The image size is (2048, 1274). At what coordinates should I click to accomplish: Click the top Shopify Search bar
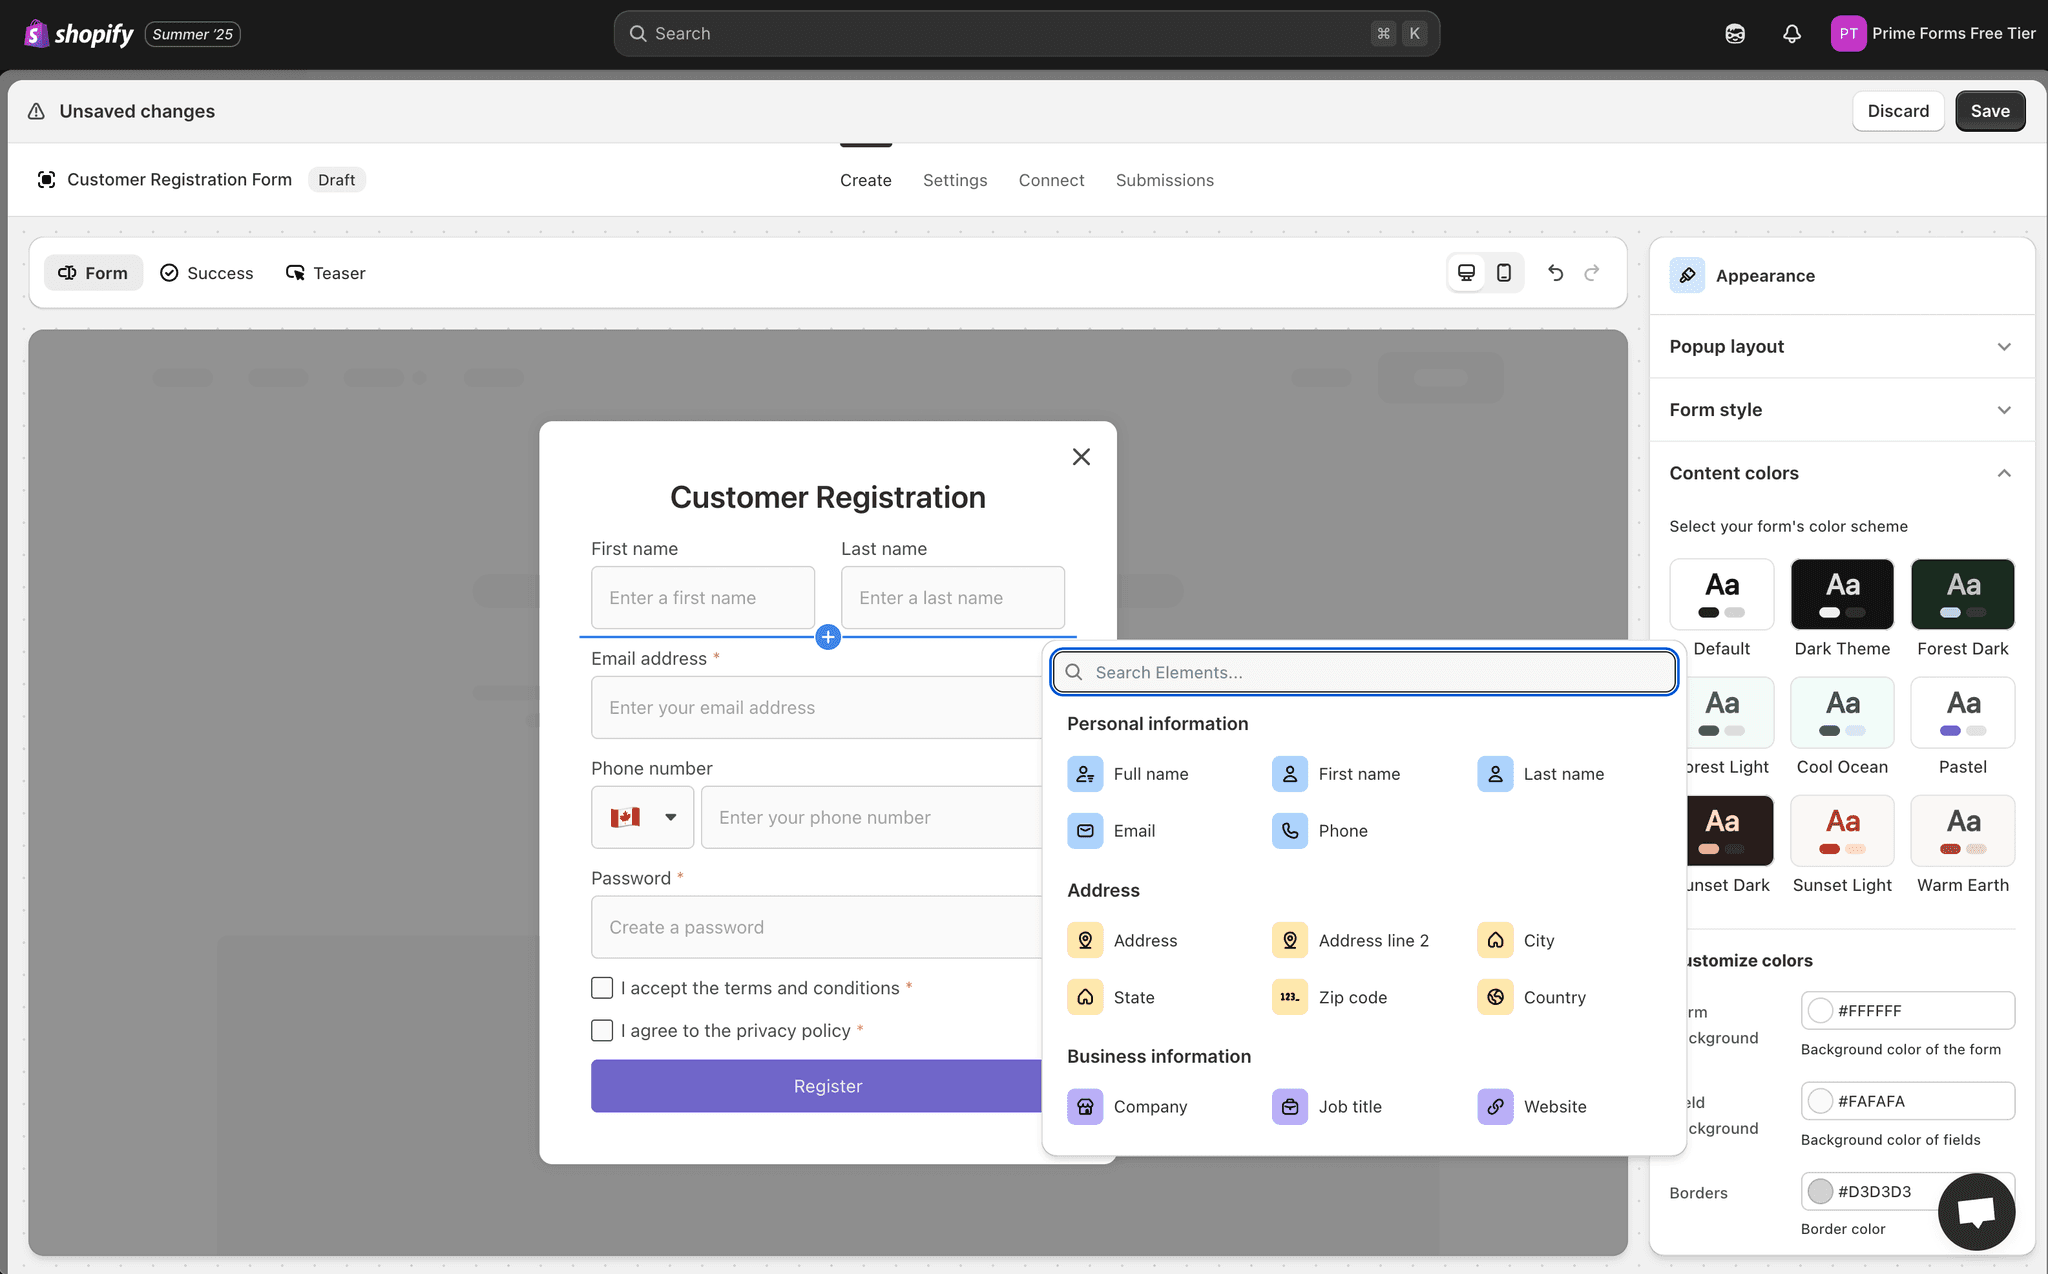(1026, 34)
